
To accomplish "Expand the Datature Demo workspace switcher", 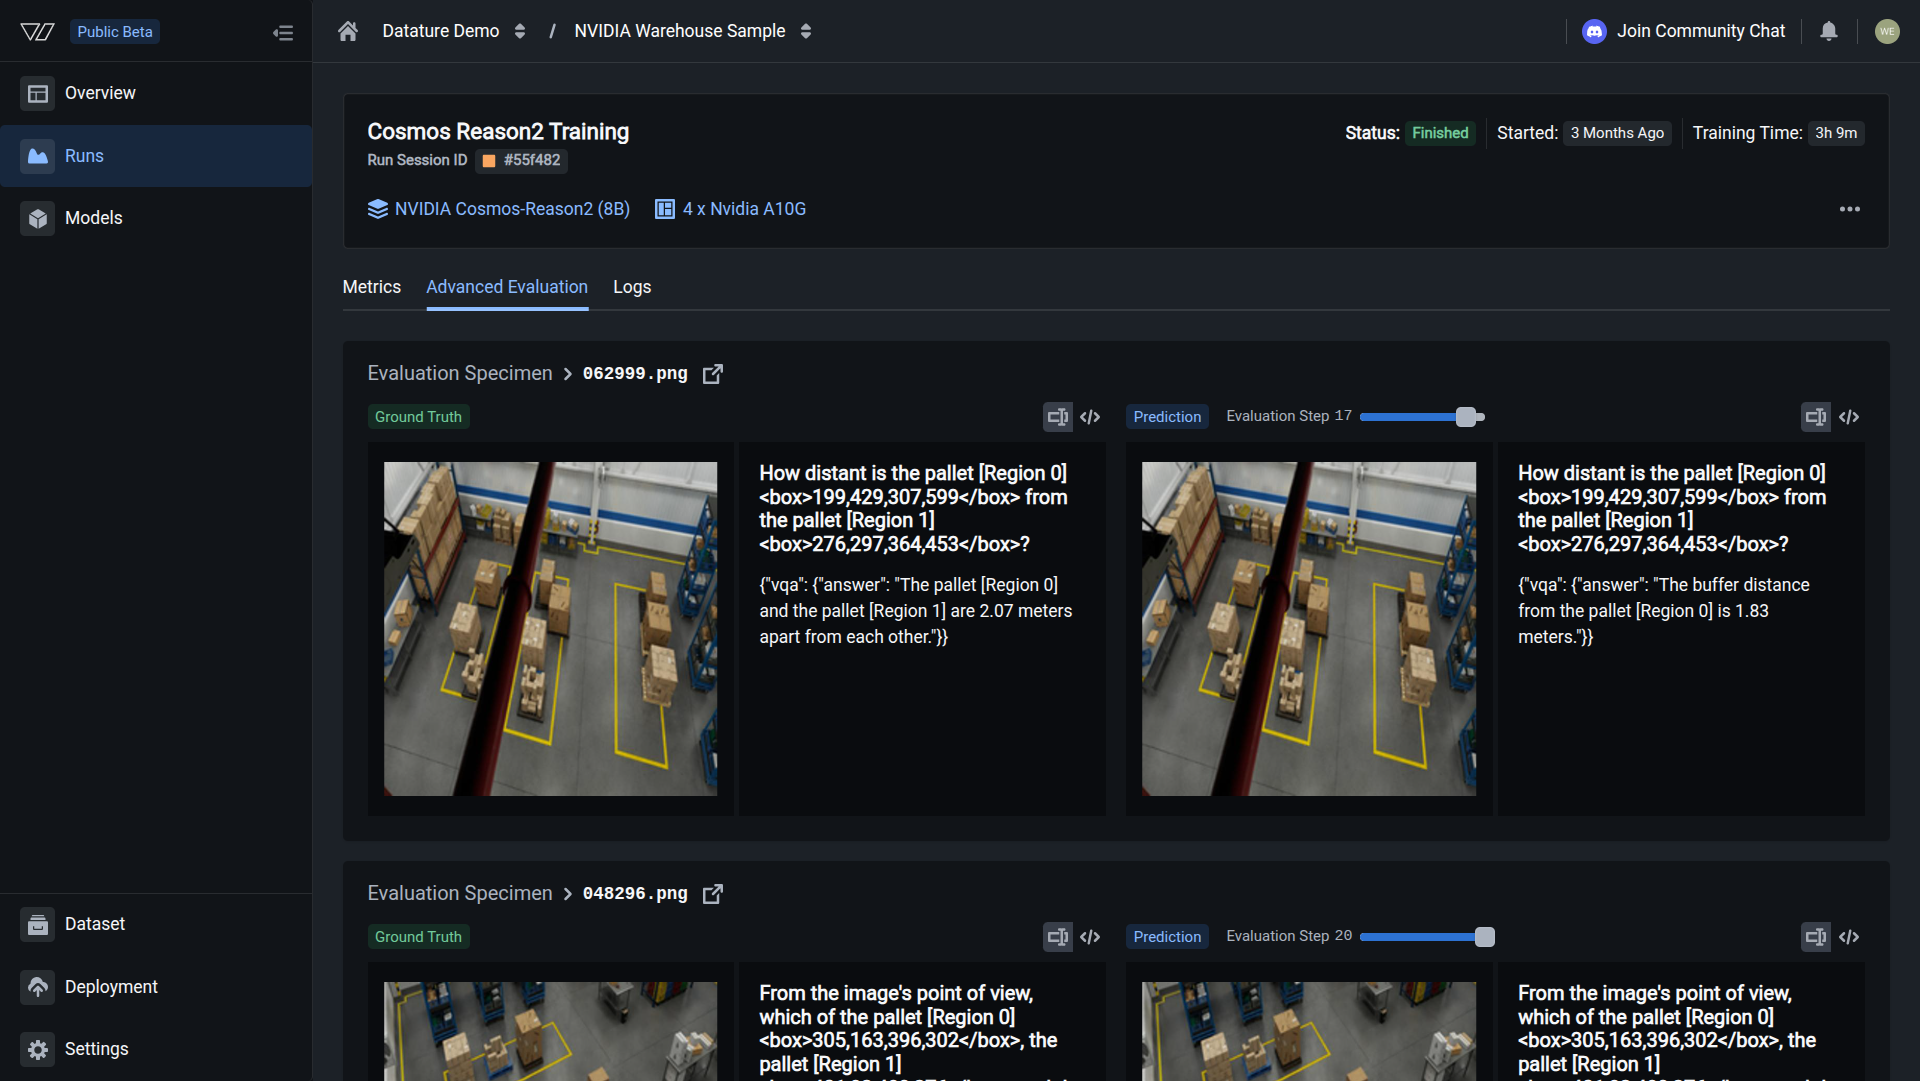I will click(x=520, y=31).
